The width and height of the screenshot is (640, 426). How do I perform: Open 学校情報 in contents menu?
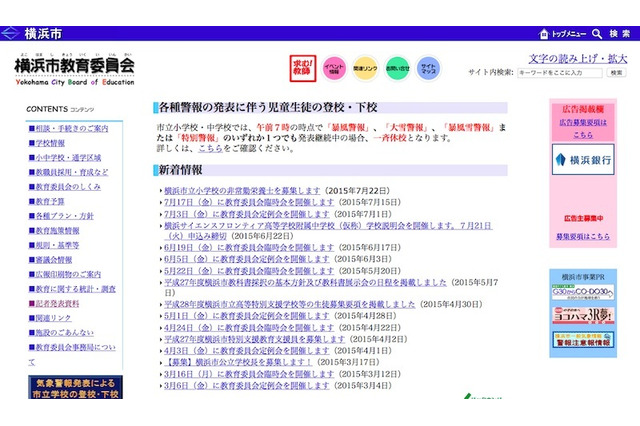(47, 143)
